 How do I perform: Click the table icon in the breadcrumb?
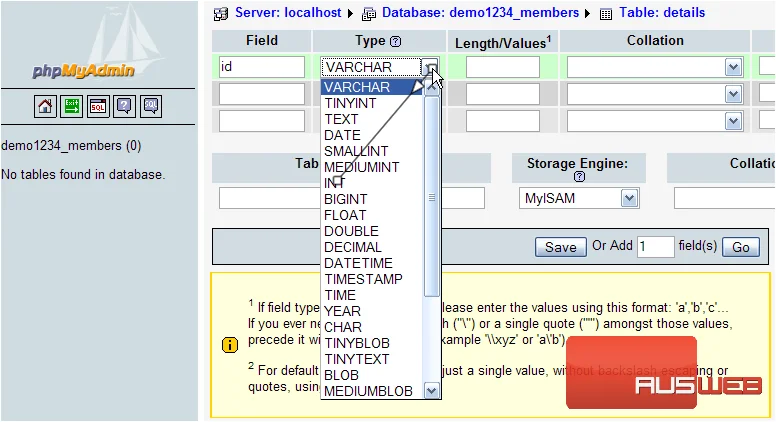pos(606,14)
